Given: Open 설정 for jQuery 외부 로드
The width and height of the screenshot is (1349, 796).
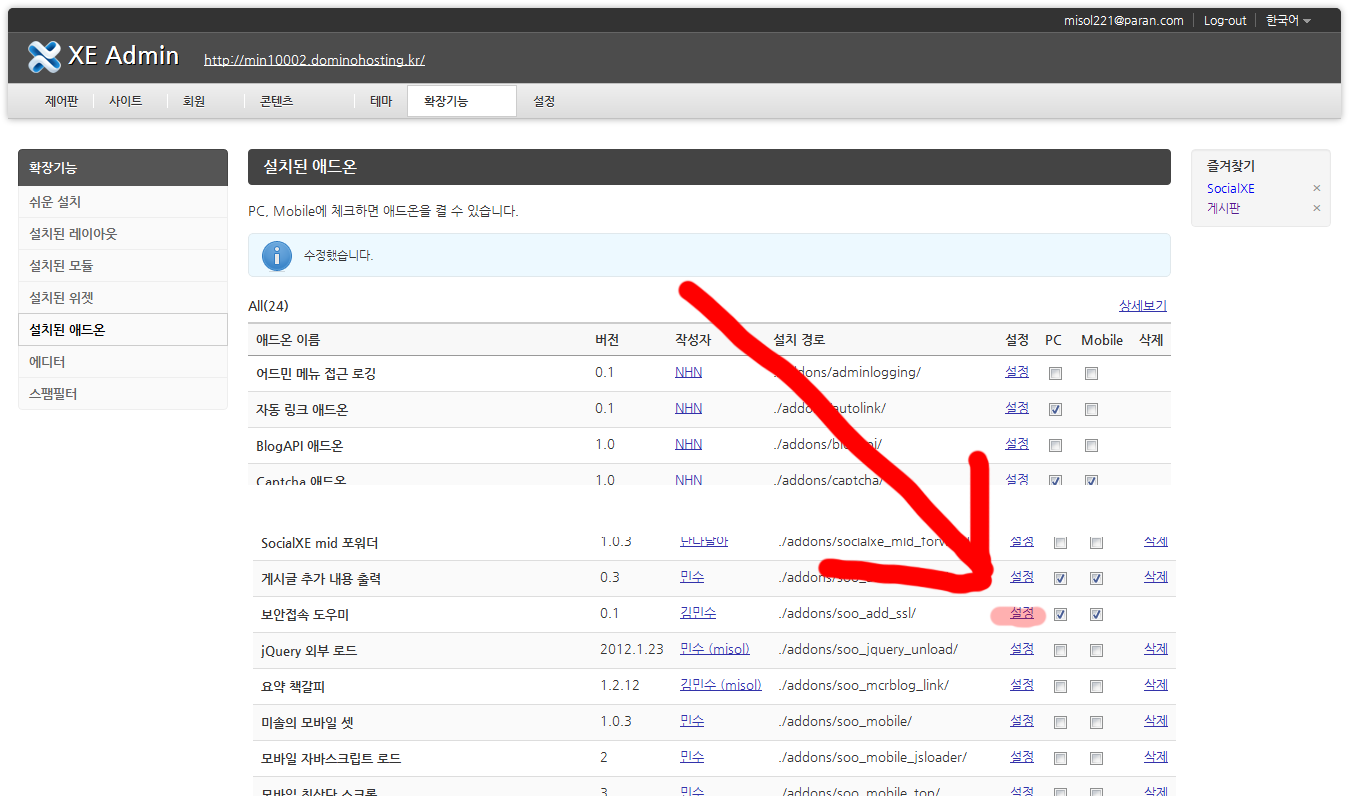Looking at the screenshot, I should pos(1022,649).
